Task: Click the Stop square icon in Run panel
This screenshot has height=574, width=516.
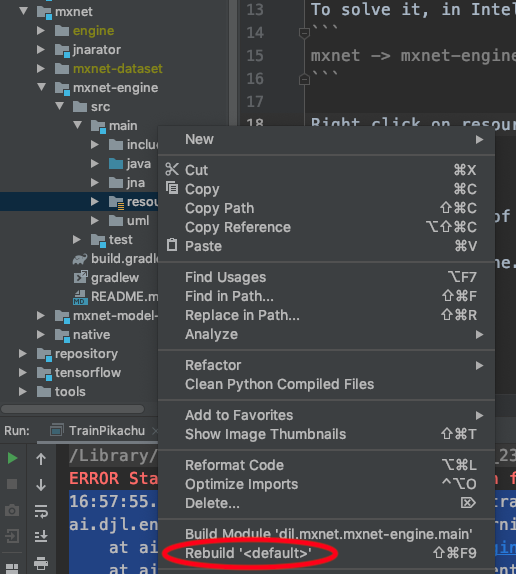Action: 12,484
